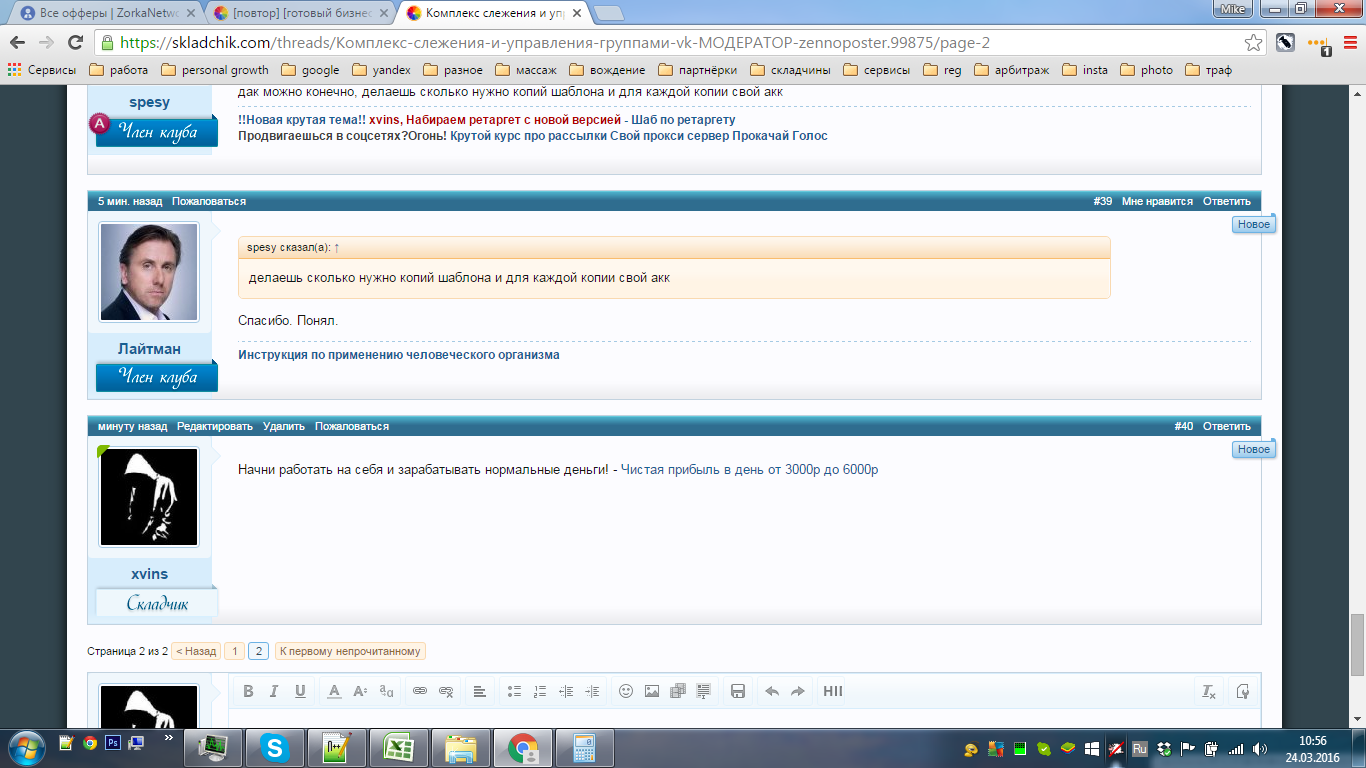Image resolution: width=1366 pixels, height=768 pixels.
Task: Bookmark this page with the star icon
Action: 1253,43
